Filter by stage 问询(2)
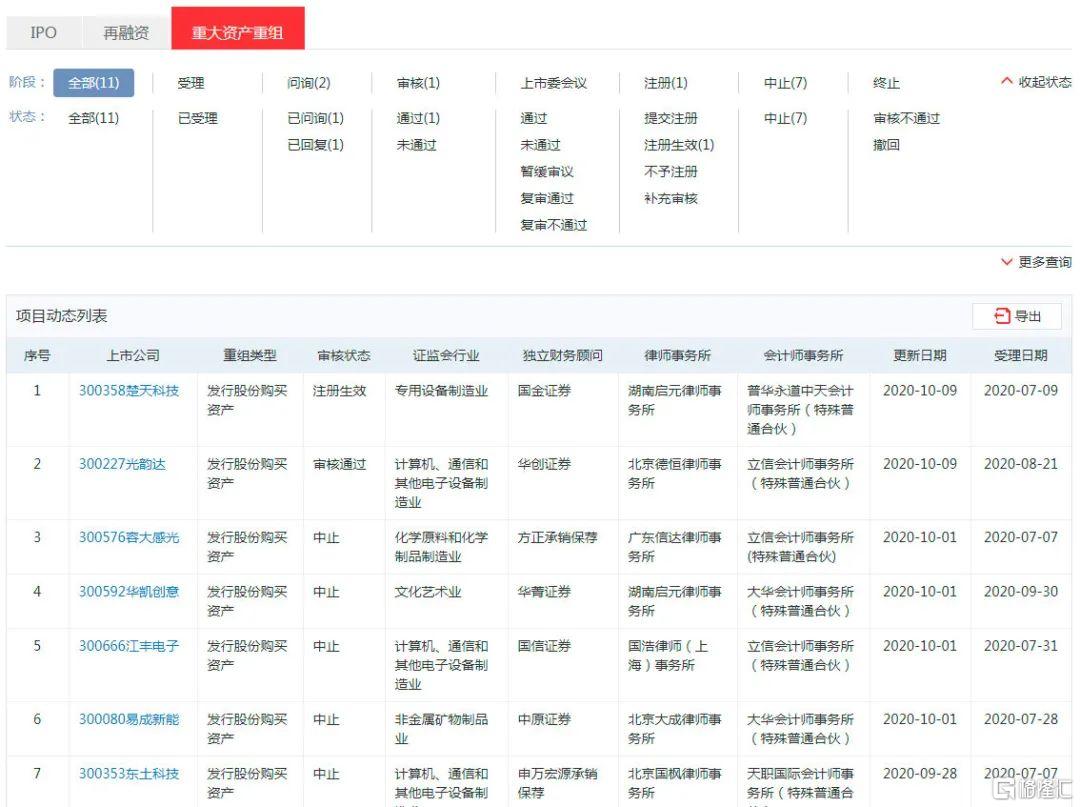The image size is (1080, 807). click(x=309, y=83)
